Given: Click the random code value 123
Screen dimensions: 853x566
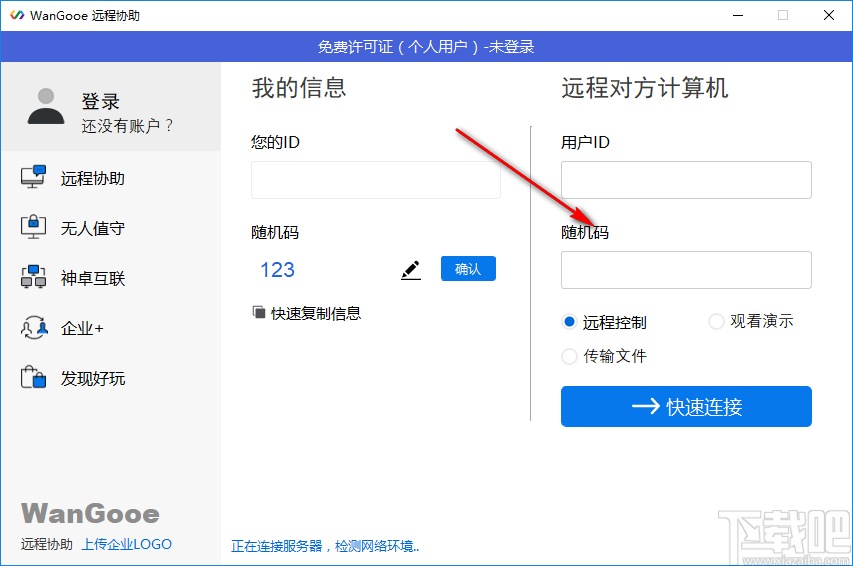Looking at the screenshot, I should (x=277, y=270).
